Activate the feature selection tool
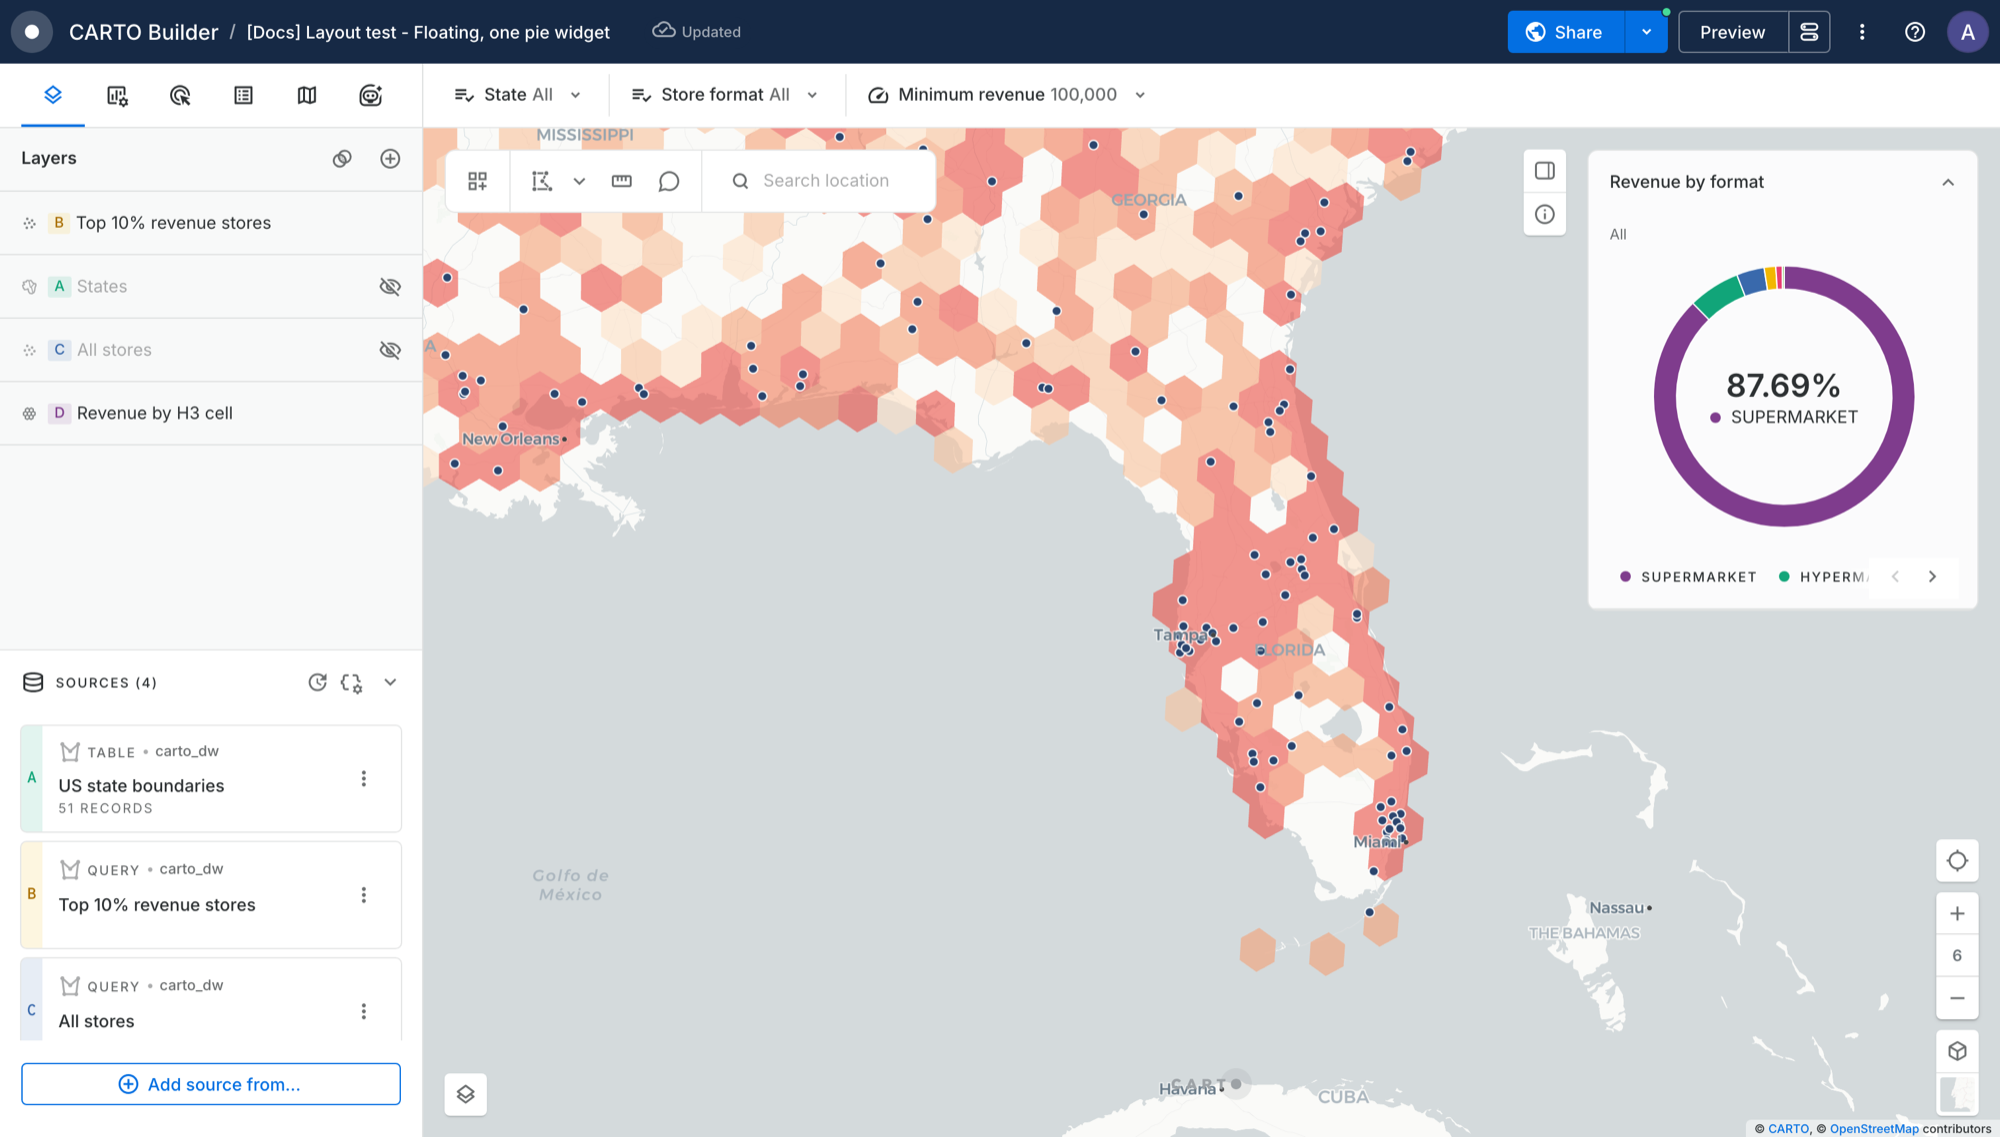The image size is (2000, 1137). pos(542,181)
